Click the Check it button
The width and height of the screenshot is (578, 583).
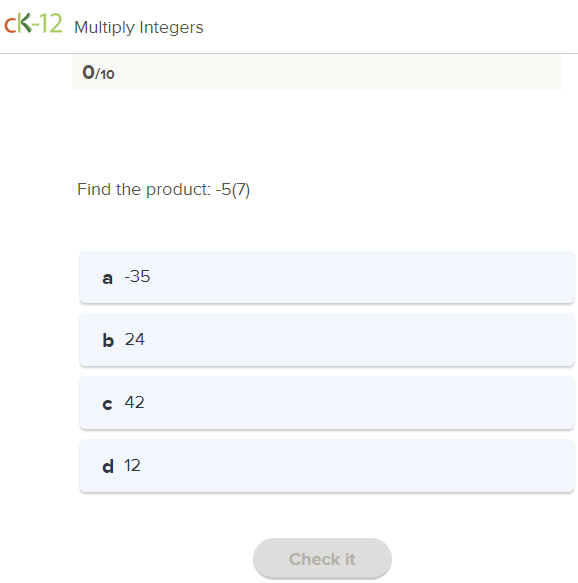tap(322, 559)
